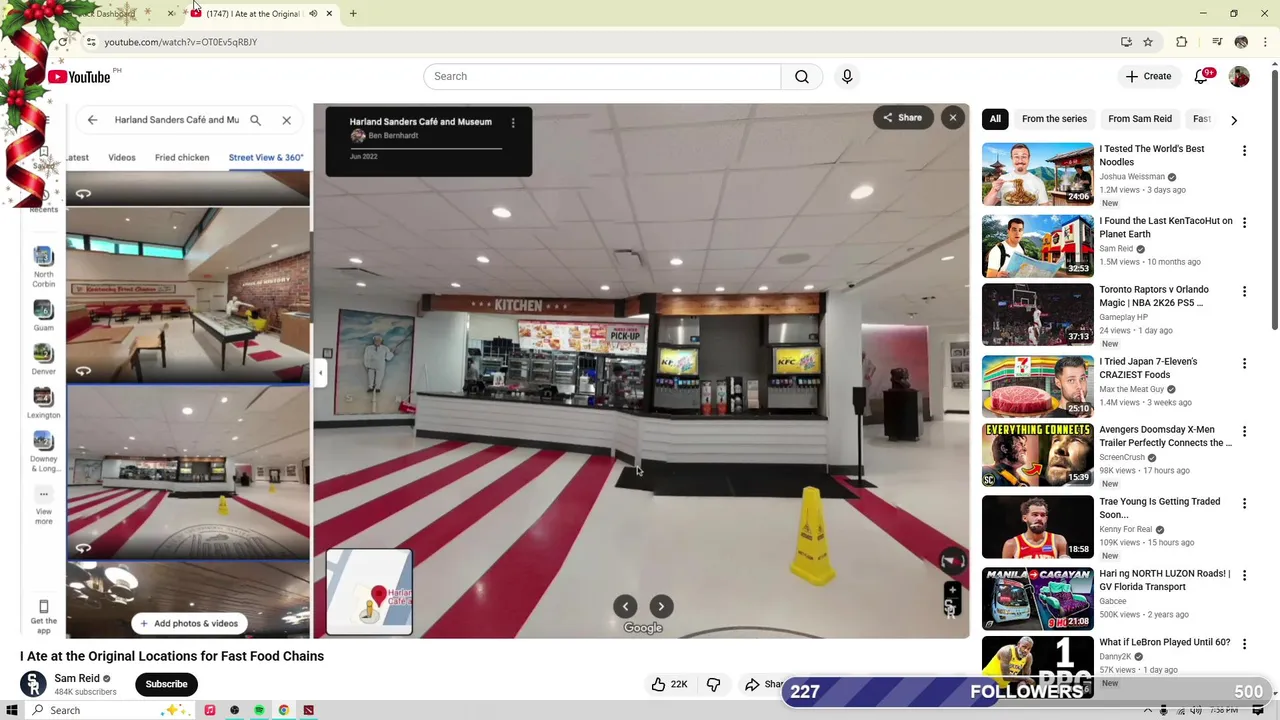
Task: Open options for Avengers Doomsday video
Action: pos(1244,432)
